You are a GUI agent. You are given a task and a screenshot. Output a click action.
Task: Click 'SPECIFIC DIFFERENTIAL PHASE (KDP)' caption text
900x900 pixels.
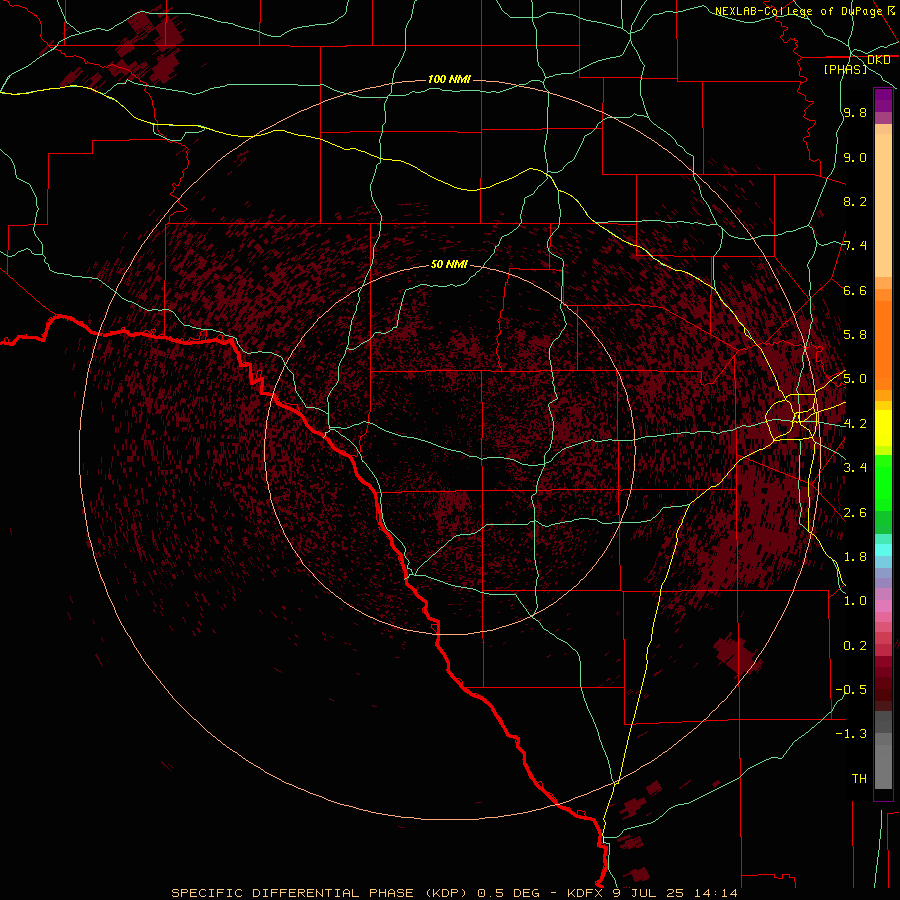321,893
